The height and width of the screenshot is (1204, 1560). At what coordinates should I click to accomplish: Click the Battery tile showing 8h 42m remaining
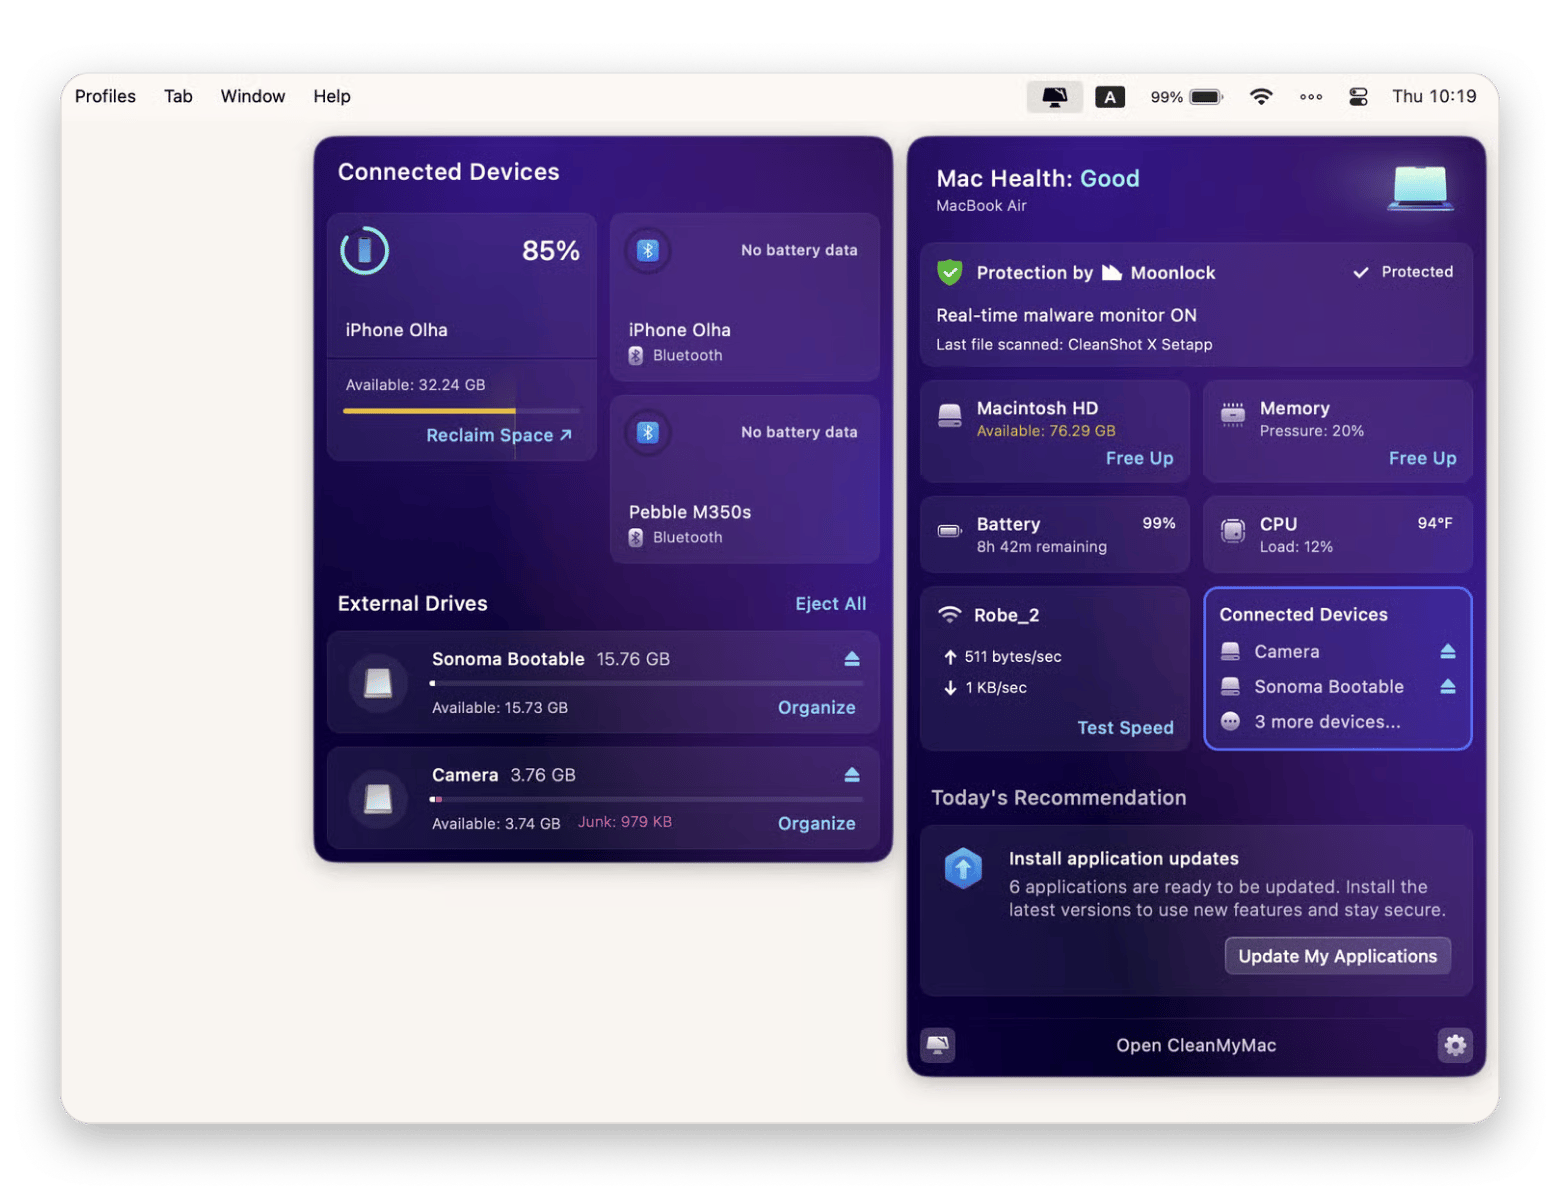click(1055, 534)
